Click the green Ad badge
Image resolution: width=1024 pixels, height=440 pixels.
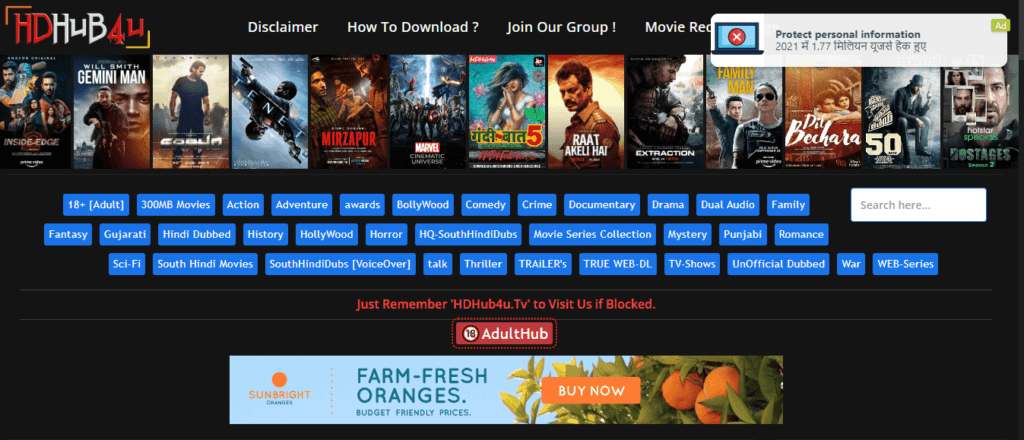pyautogui.click(x=1000, y=25)
